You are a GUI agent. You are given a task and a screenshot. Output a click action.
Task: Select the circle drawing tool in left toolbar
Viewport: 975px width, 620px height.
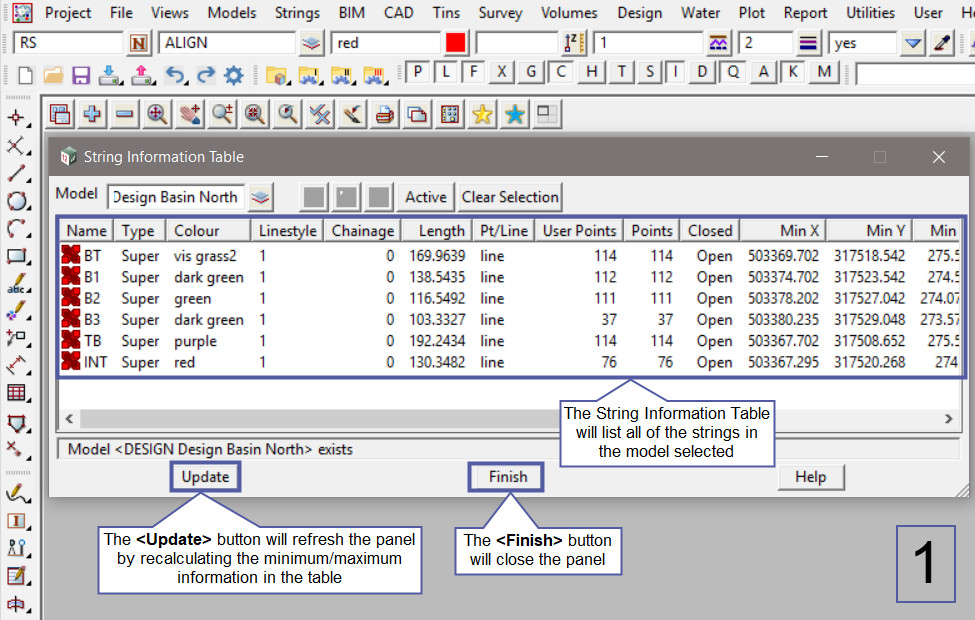click(17, 200)
